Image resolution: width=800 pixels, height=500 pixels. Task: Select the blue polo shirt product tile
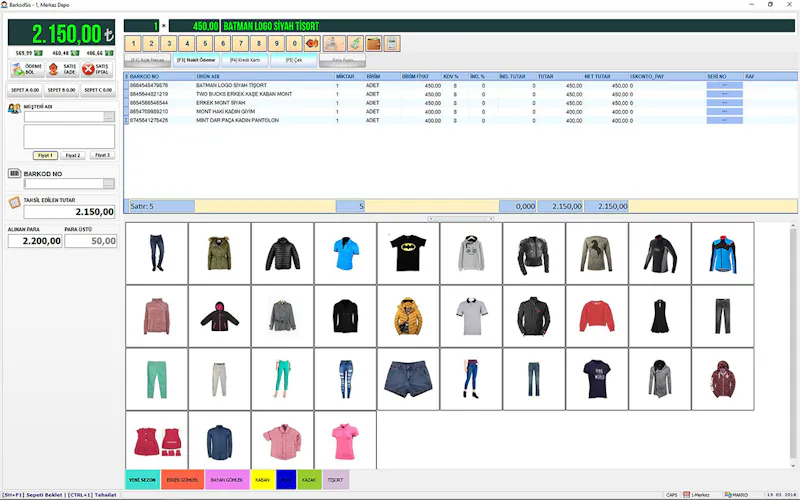coord(345,253)
